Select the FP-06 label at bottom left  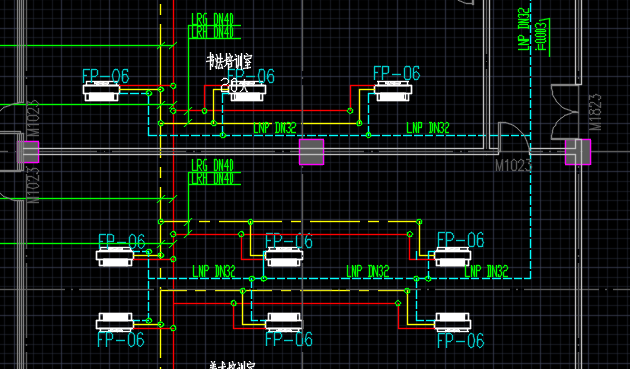[121, 340]
